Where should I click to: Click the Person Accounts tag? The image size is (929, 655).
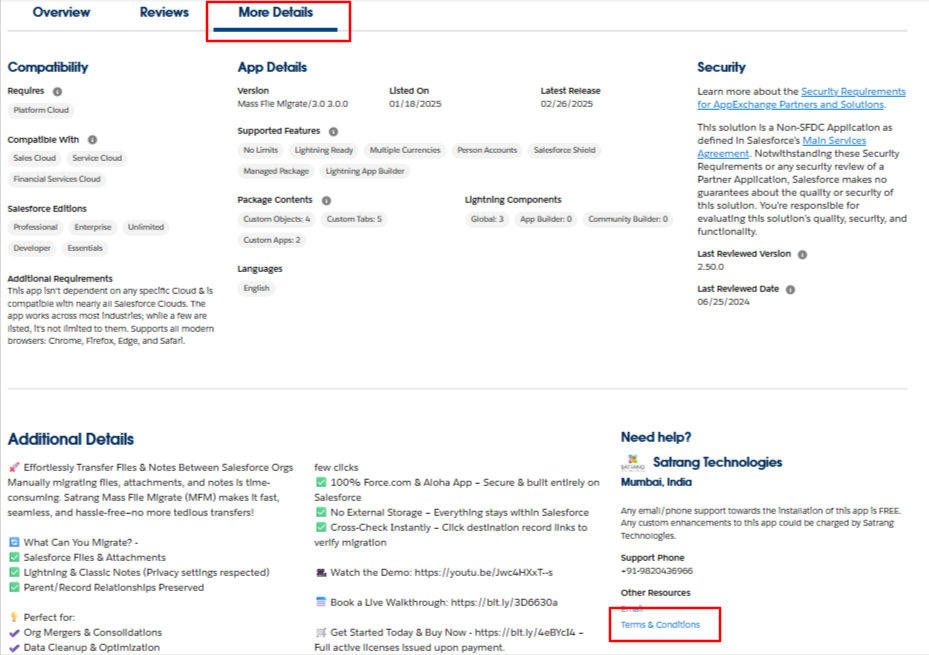(487, 150)
